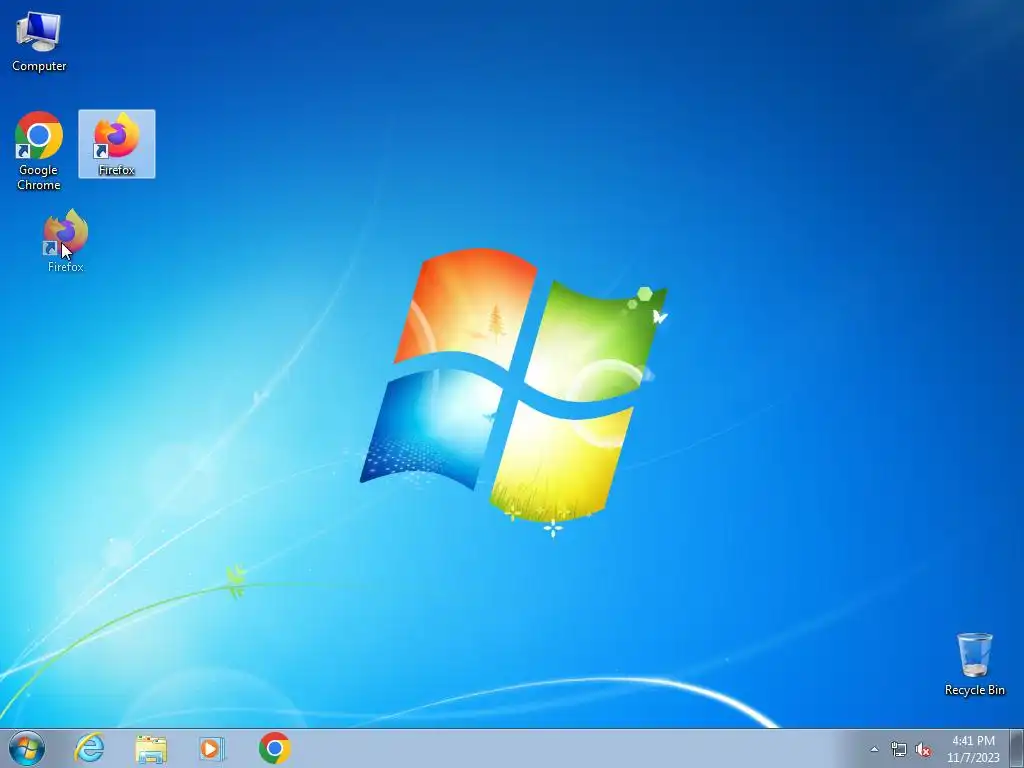
Task: Select the Computer desktop icon
Action: click(x=39, y=42)
